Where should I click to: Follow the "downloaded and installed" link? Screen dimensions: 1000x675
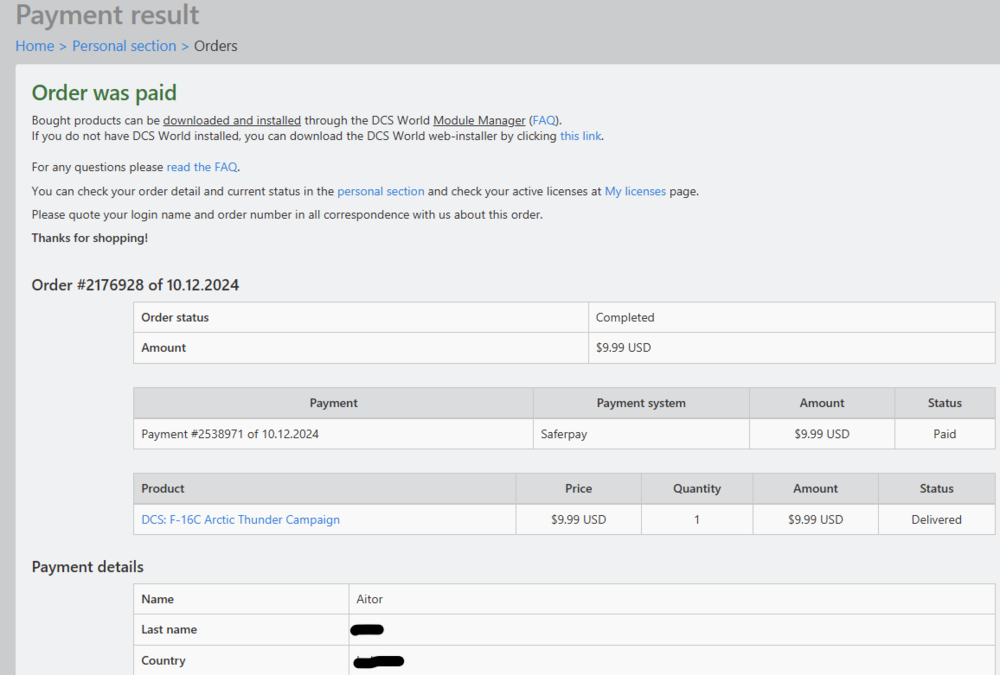click(x=232, y=120)
